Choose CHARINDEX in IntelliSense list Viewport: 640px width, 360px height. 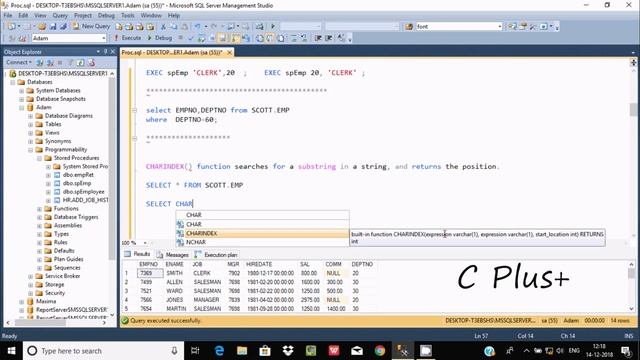262,233
